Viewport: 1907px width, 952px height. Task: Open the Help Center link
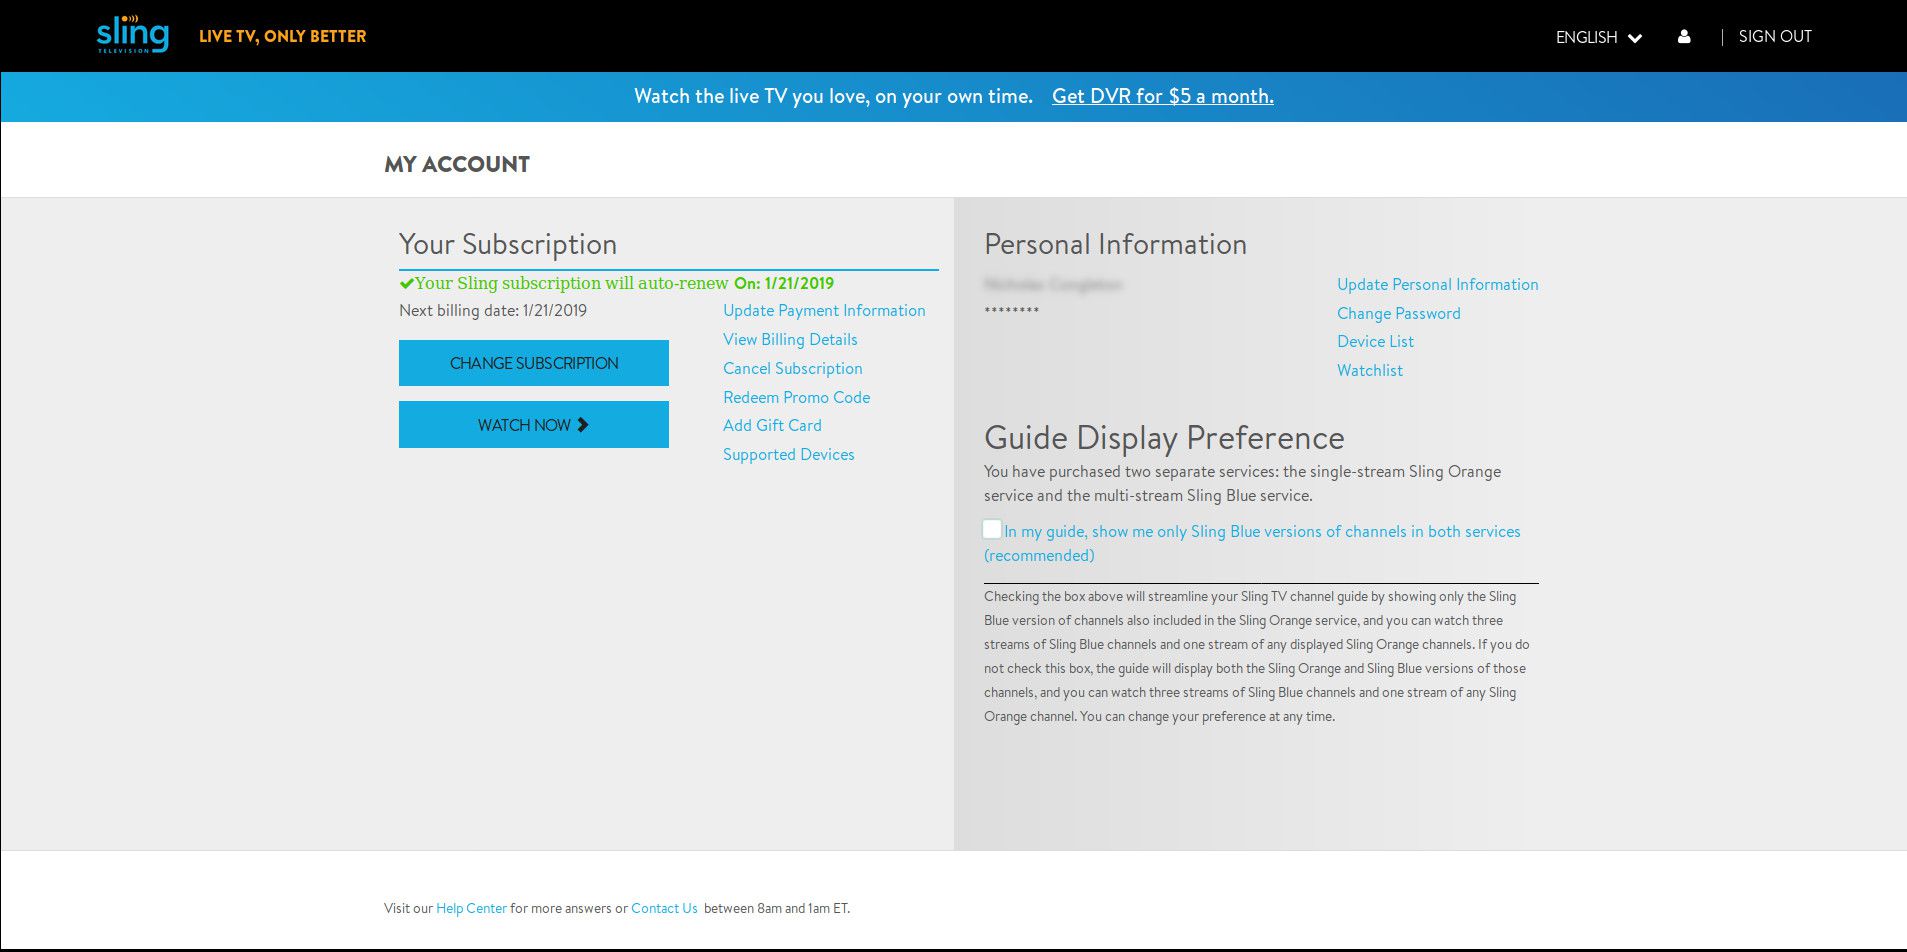471,909
